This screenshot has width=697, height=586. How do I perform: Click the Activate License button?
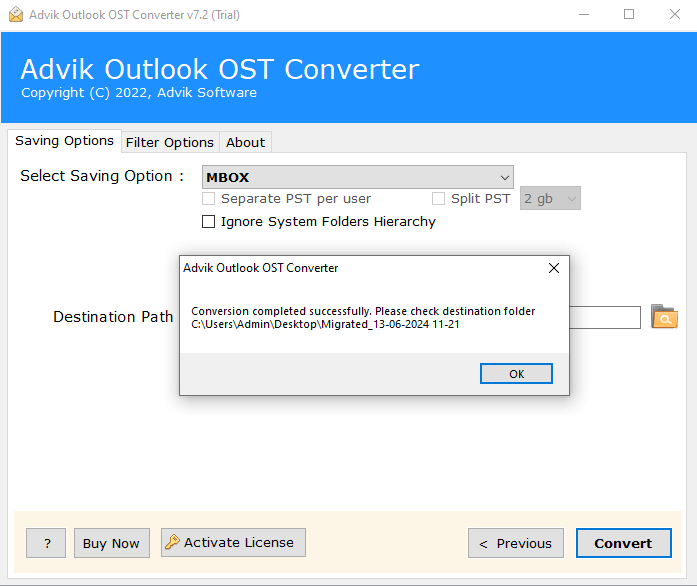click(x=233, y=542)
